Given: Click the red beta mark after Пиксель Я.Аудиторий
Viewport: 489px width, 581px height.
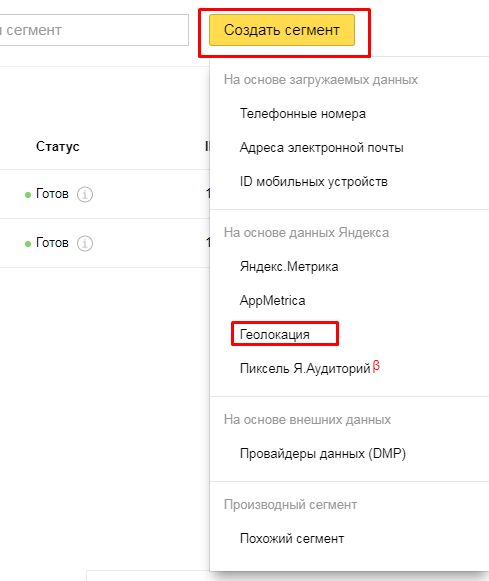Looking at the screenshot, I should (x=376, y=366).
